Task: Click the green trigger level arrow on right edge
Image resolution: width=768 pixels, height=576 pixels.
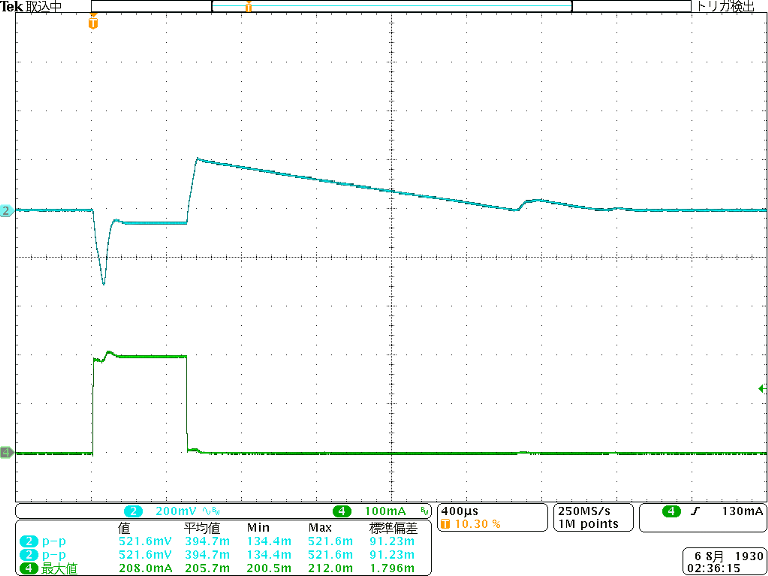Action: (762, 388)
